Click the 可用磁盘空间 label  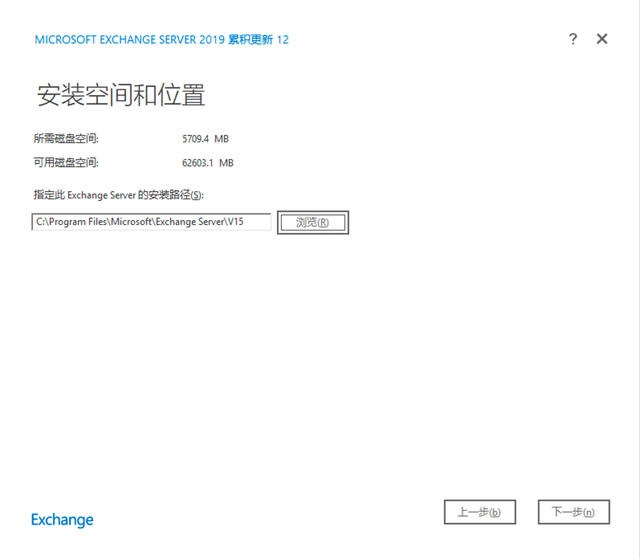tap(66, 163)
